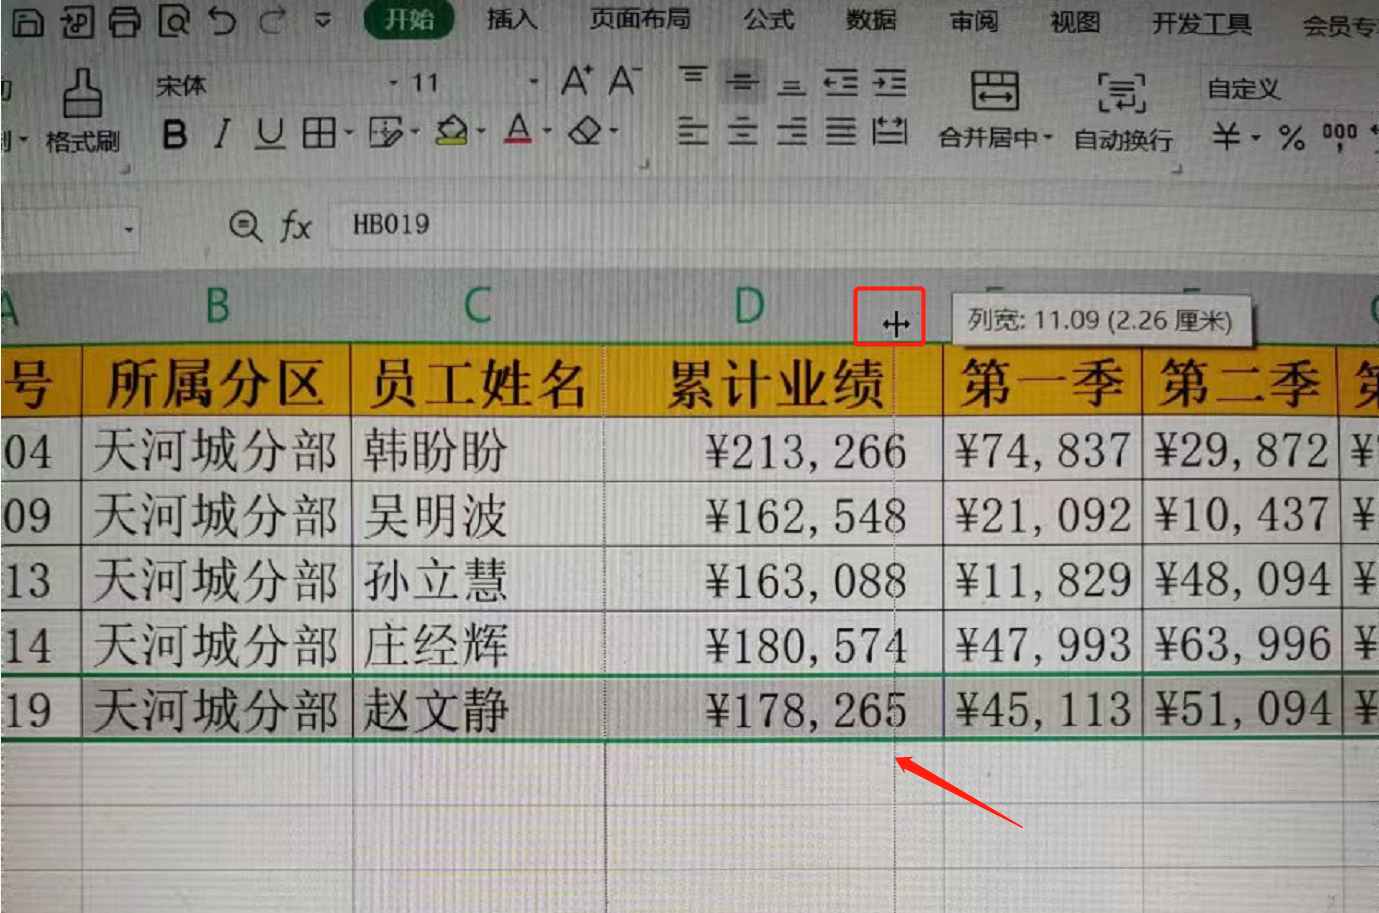Select column C header

click(x=478, y=306)
